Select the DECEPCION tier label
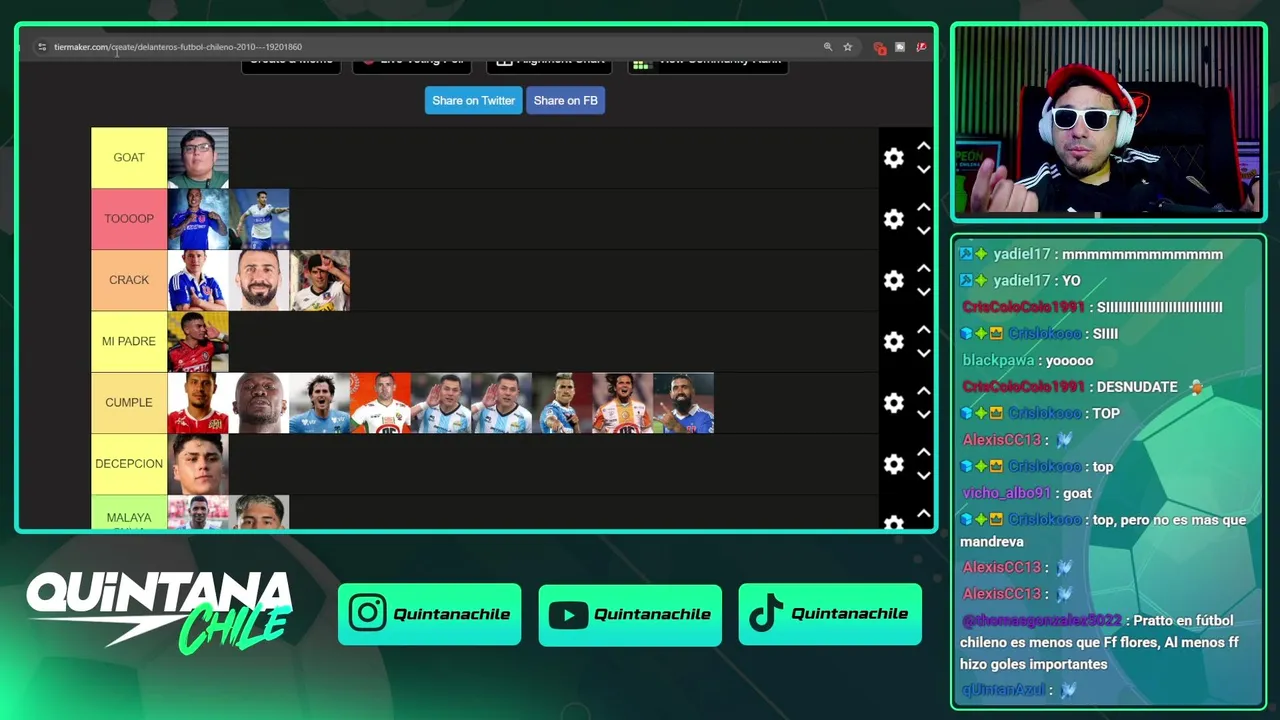Image resolution: width=1280 pixels, height=720 pixels. [x=129, y=464]
